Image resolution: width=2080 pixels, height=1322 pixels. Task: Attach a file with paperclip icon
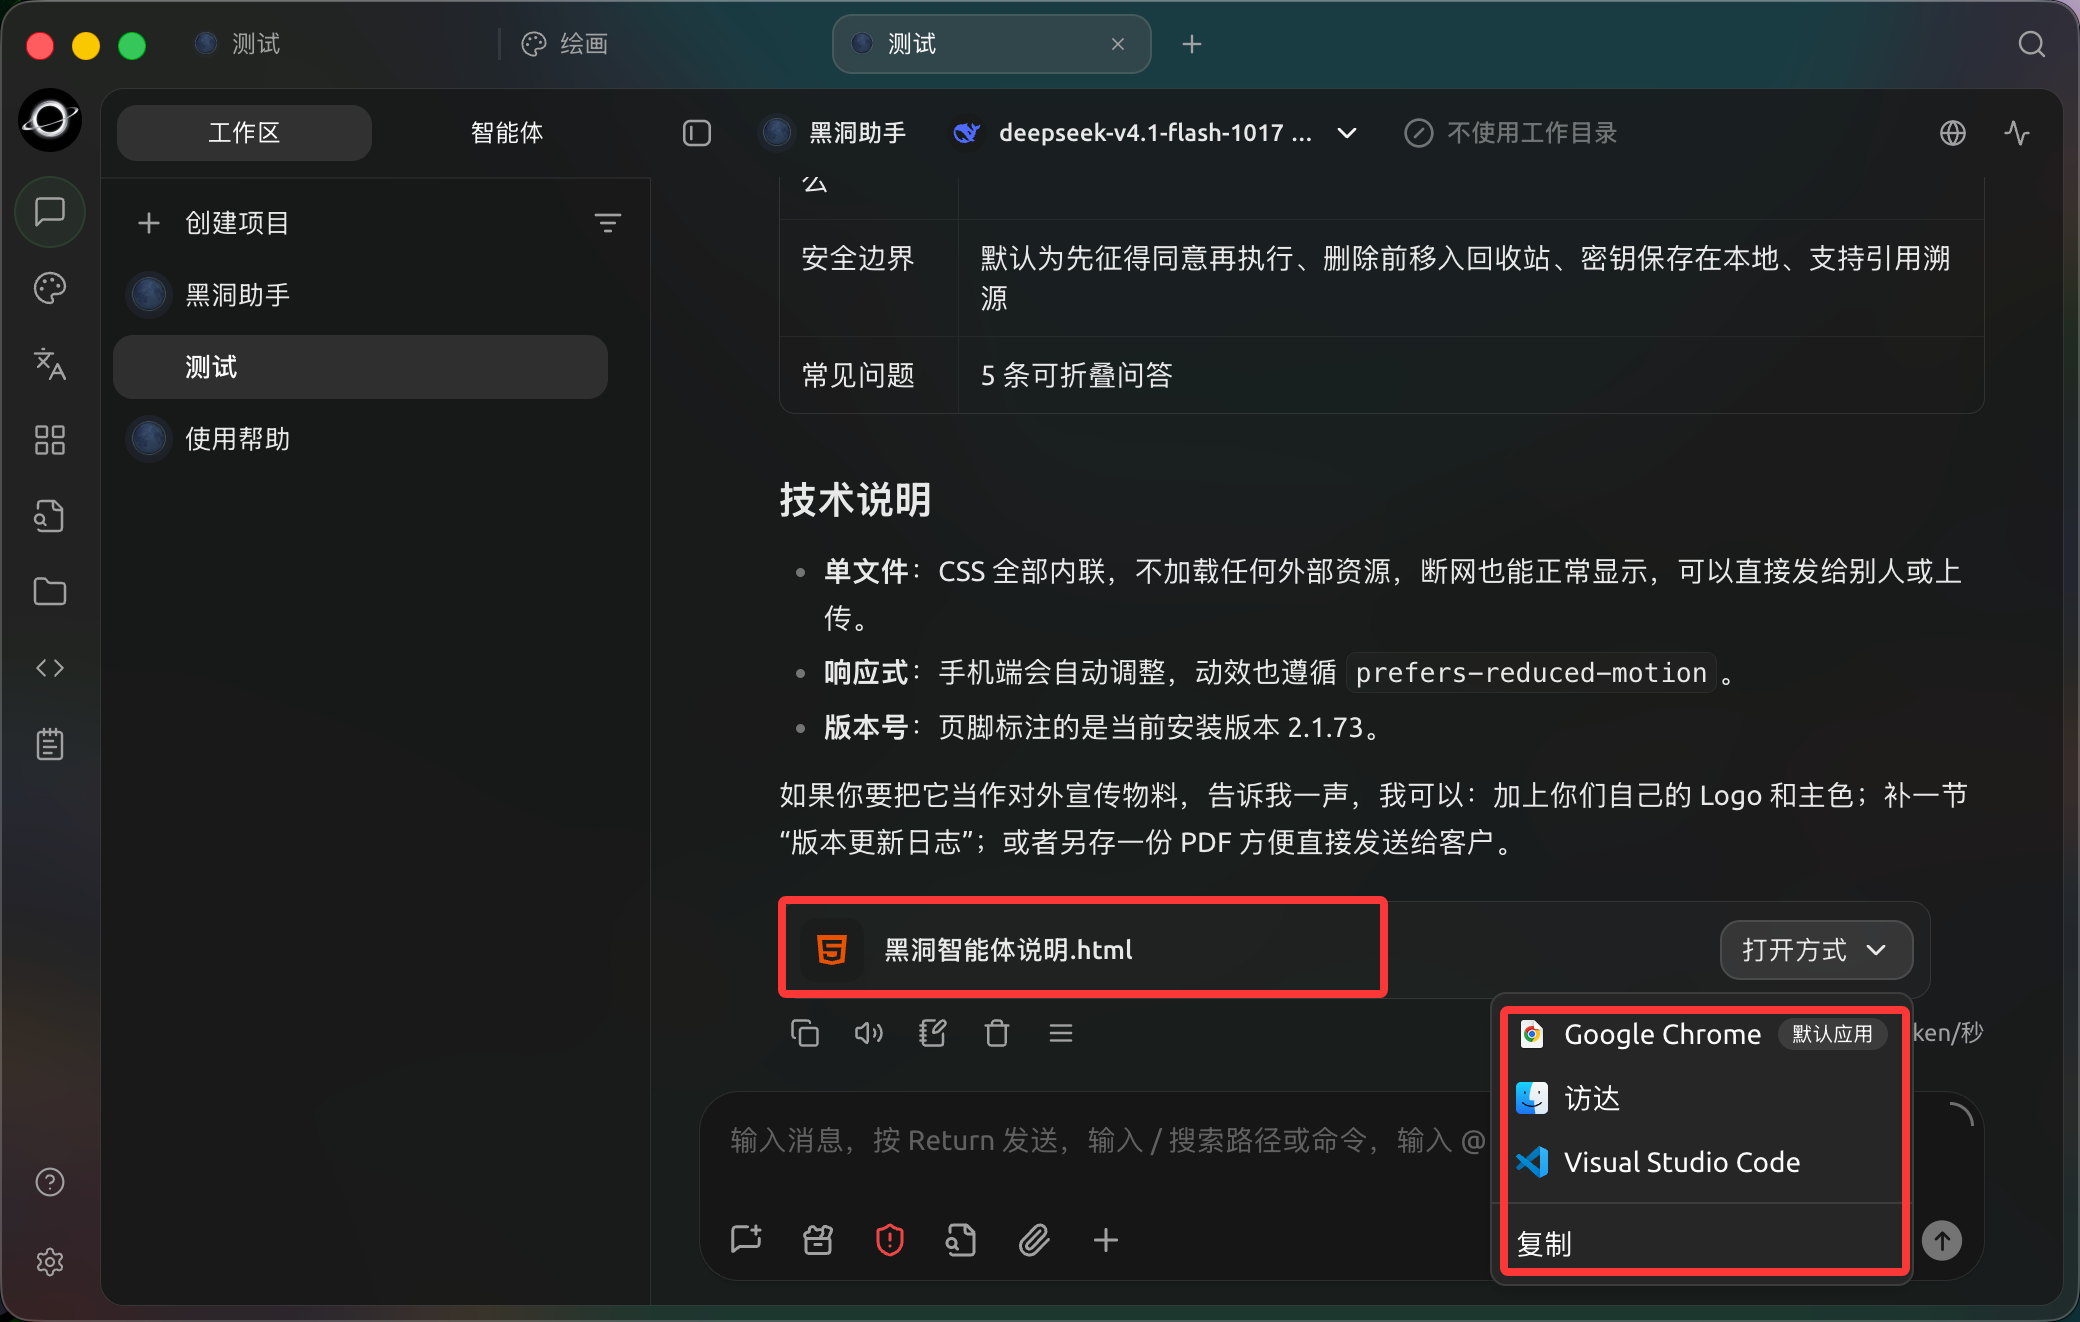1034,1240
